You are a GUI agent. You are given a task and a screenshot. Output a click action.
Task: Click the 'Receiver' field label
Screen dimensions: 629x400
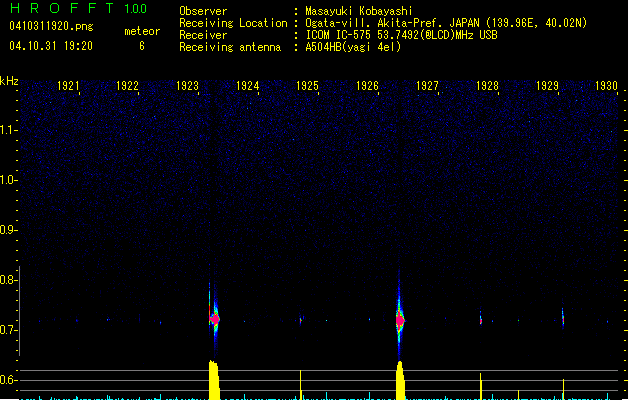203,35
